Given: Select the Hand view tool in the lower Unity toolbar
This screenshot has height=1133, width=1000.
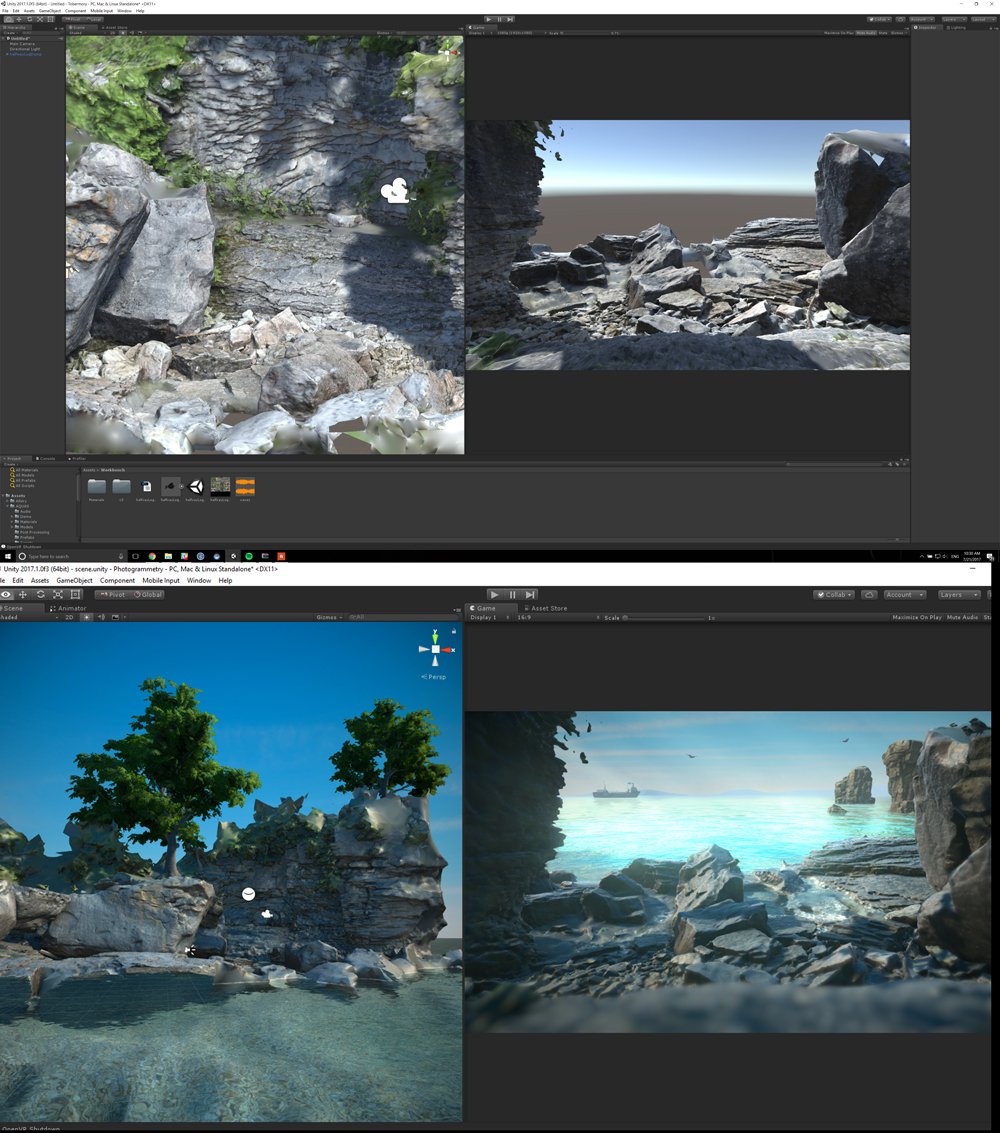Looking at the screenshot, I should click(x=6, y=595).
